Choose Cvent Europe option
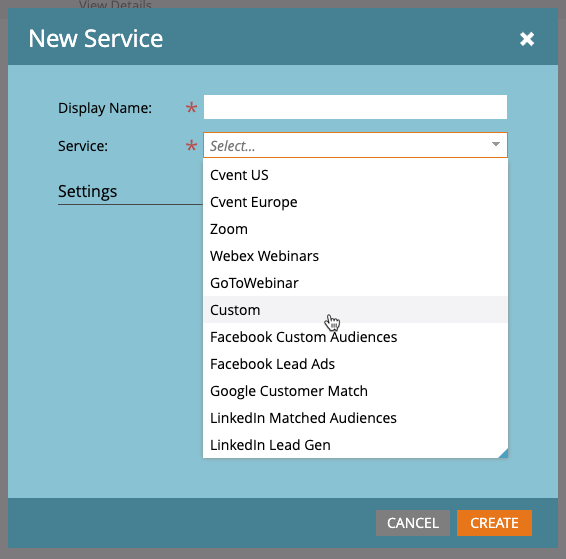The image size is (566, 559). [355, 202]
